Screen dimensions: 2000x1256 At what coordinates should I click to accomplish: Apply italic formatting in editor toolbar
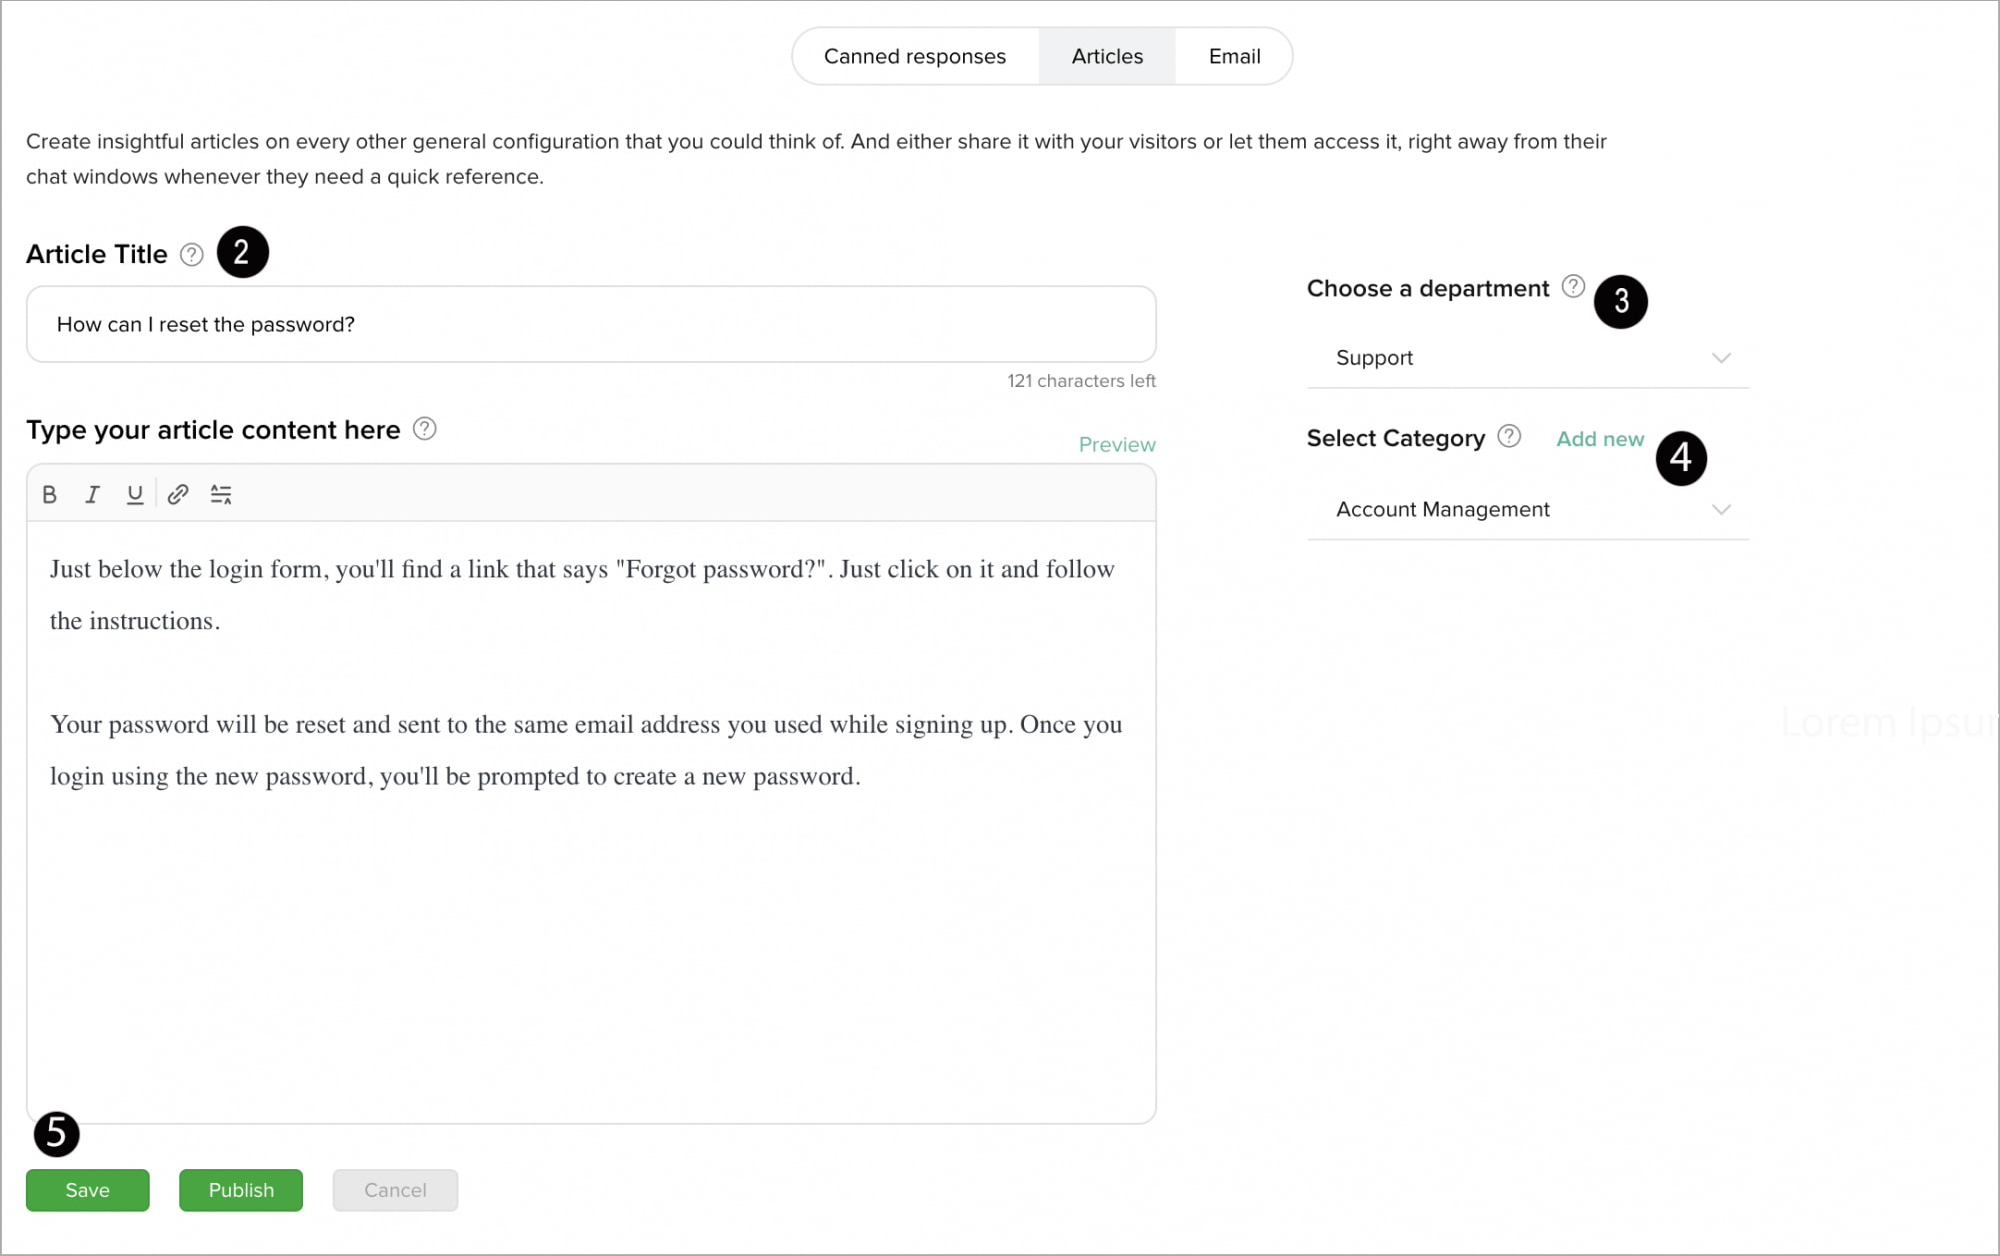[x=92, y=494]
